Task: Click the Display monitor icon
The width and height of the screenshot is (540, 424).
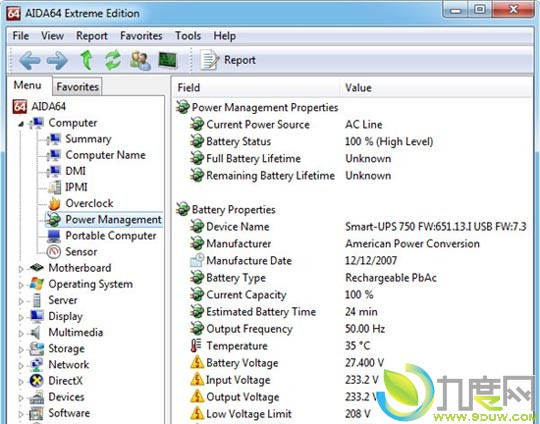Action: [x=37, y=316]
